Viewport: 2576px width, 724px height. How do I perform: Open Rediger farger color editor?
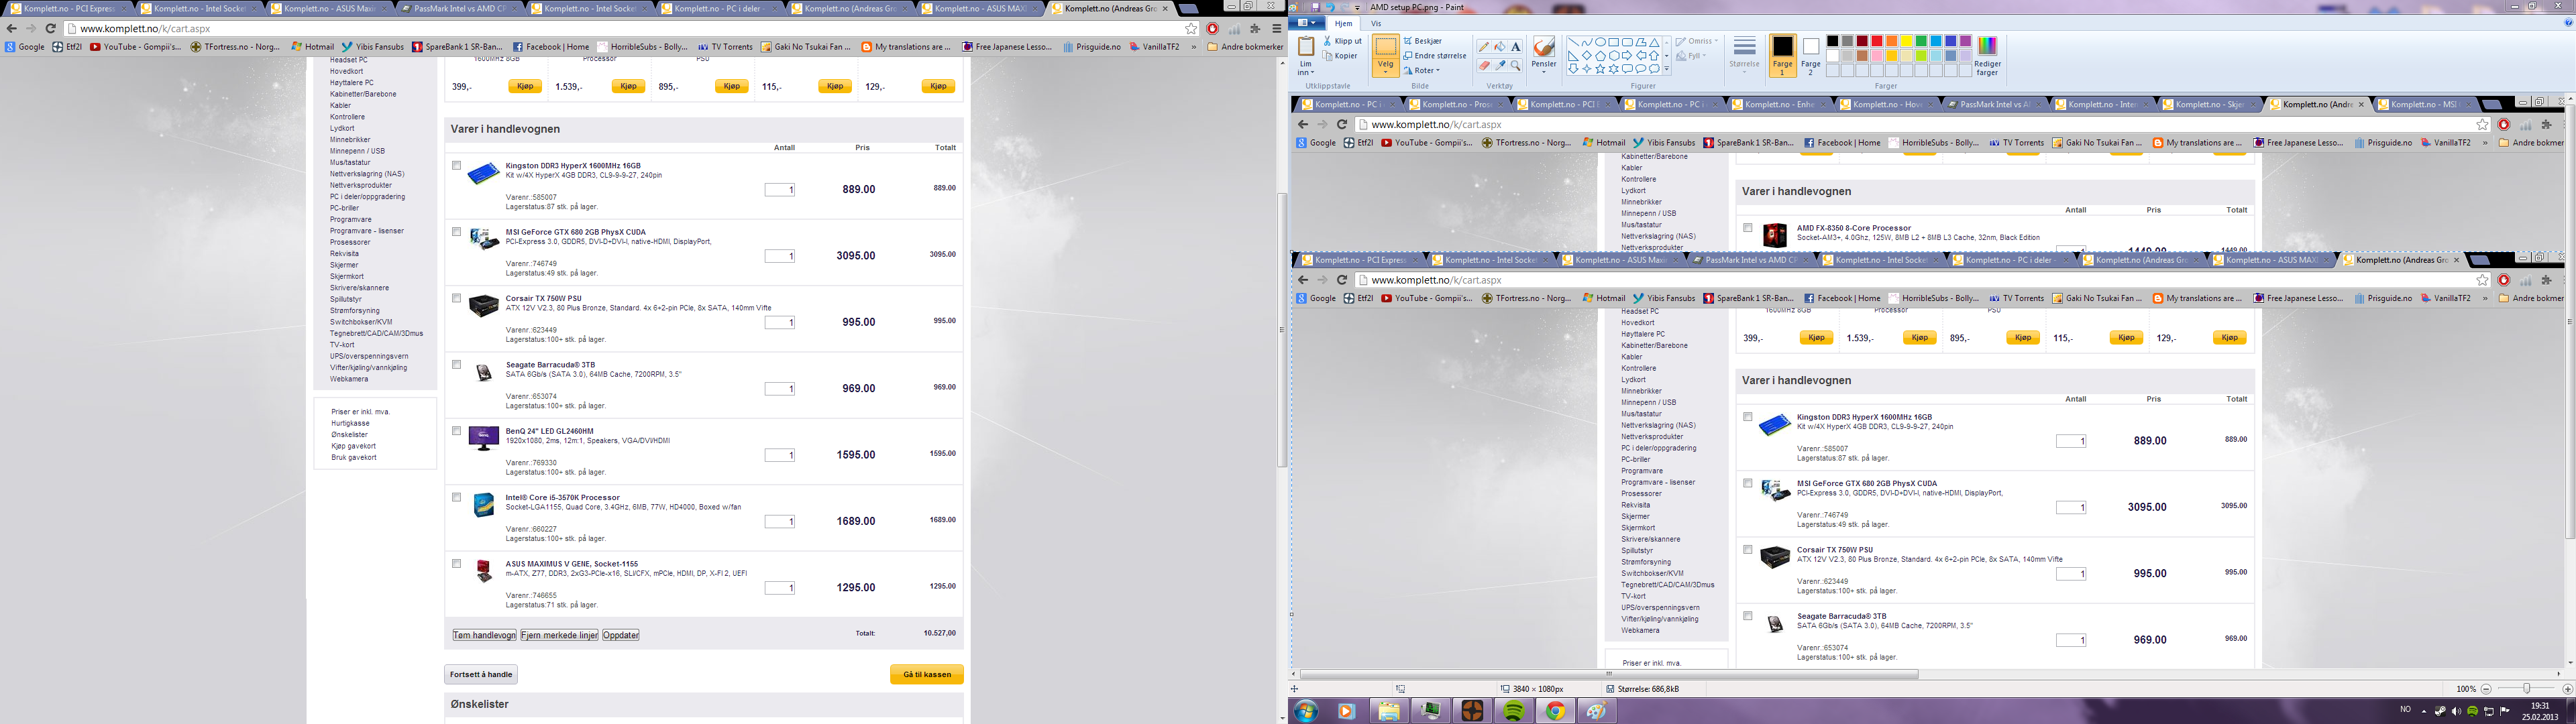click(1987, 56)
